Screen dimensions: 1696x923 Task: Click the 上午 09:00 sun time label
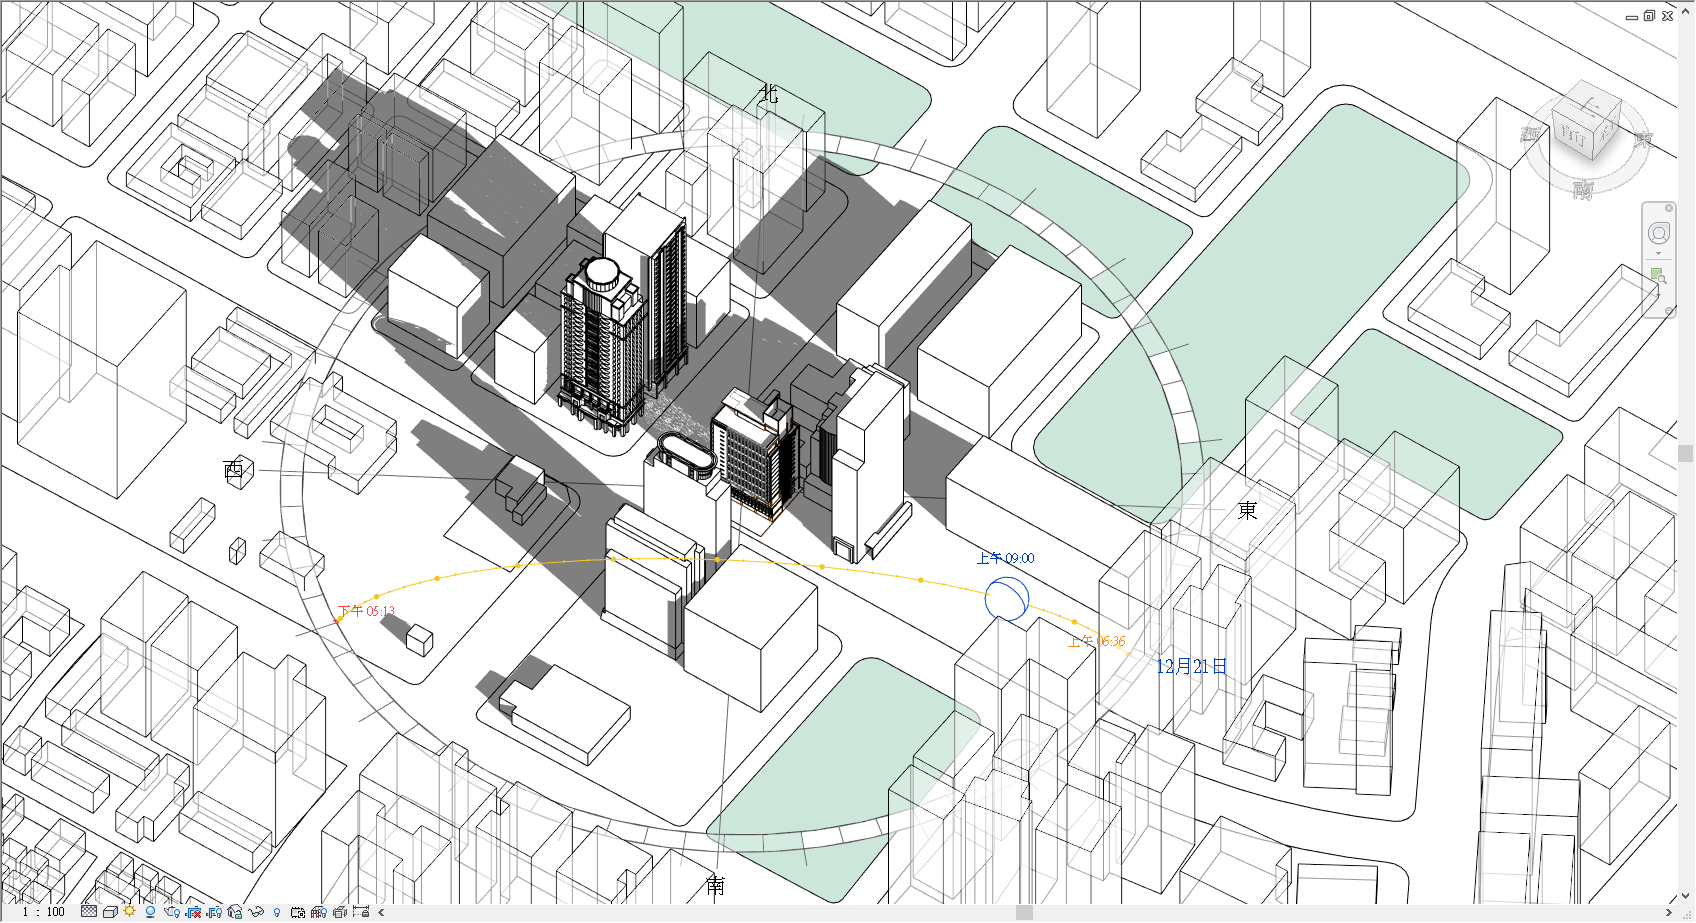tap(1005, 558)
